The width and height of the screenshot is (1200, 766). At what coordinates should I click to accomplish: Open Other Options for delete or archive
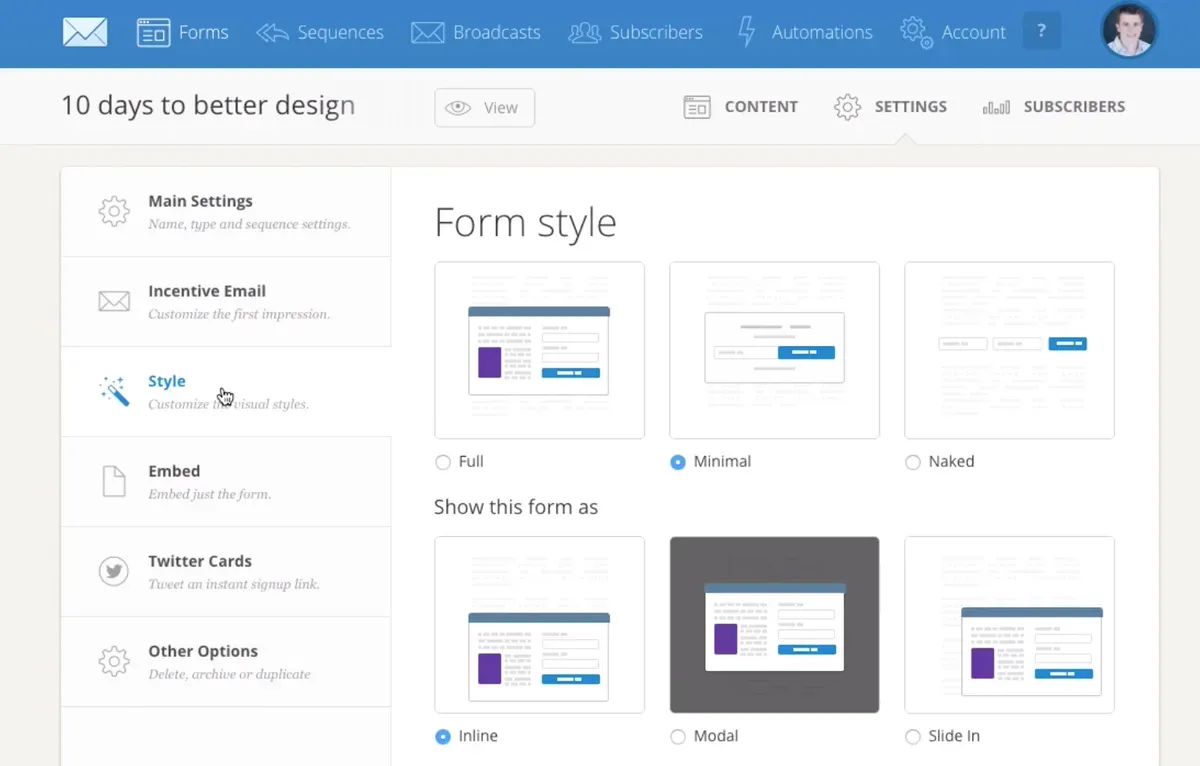203,661
